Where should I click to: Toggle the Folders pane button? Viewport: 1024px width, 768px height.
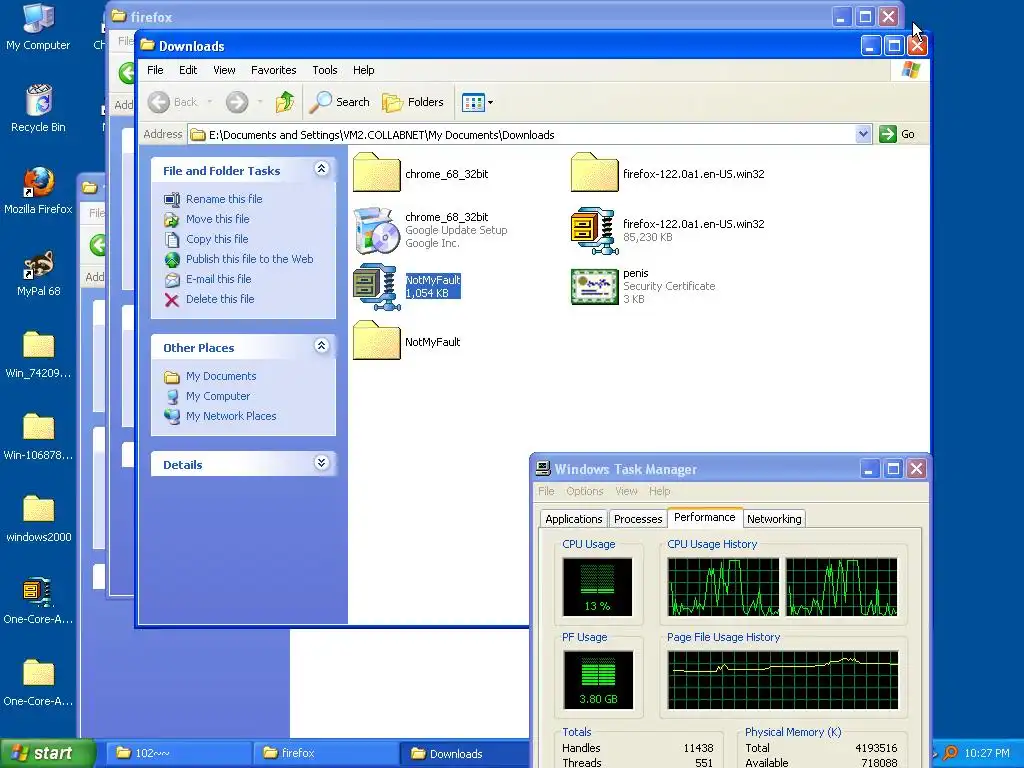pos(413,102)
